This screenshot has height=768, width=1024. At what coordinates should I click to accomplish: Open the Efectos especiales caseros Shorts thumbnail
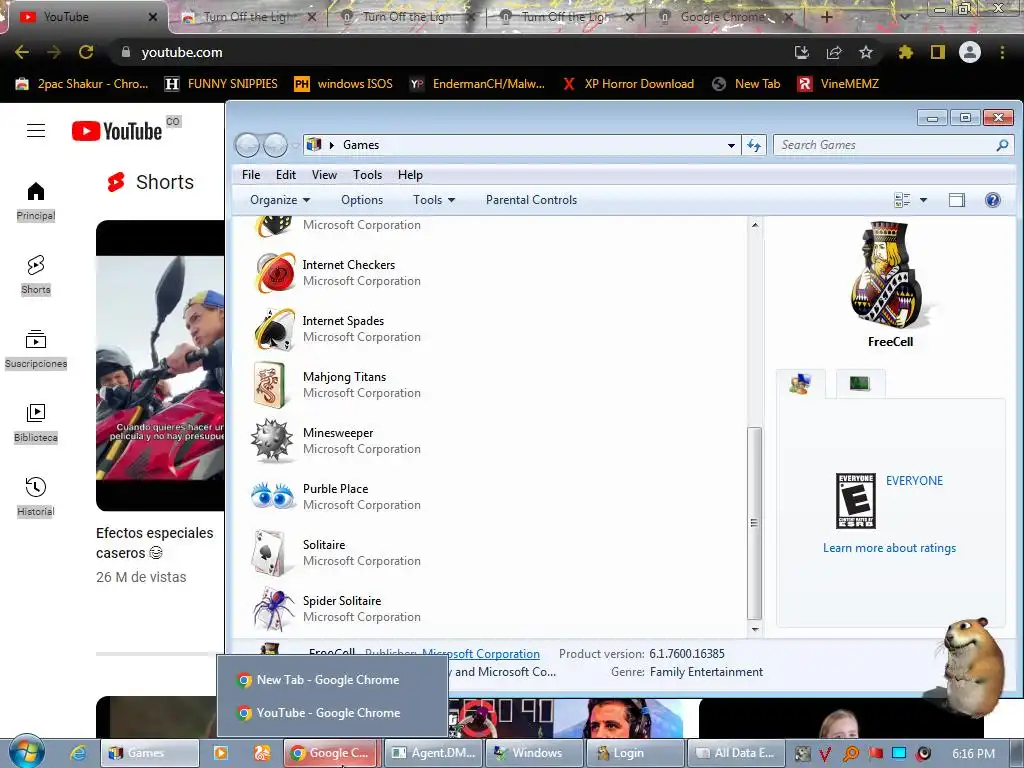pyautogui.click(x=160, y=366)
